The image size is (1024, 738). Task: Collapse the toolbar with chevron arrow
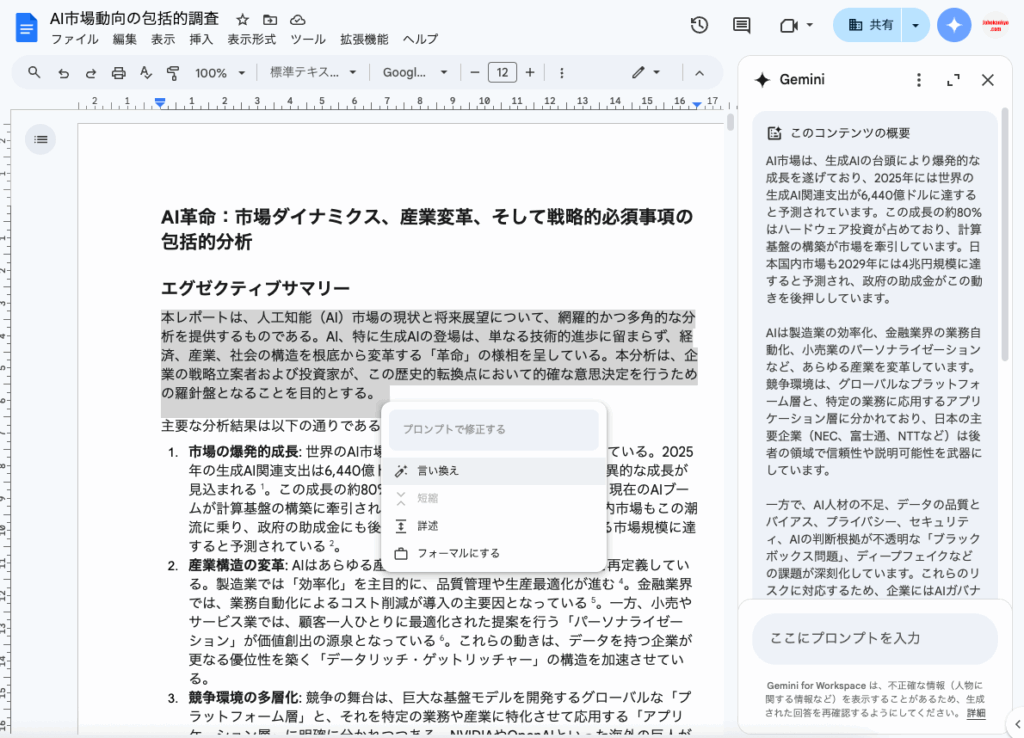click(699, 72)
